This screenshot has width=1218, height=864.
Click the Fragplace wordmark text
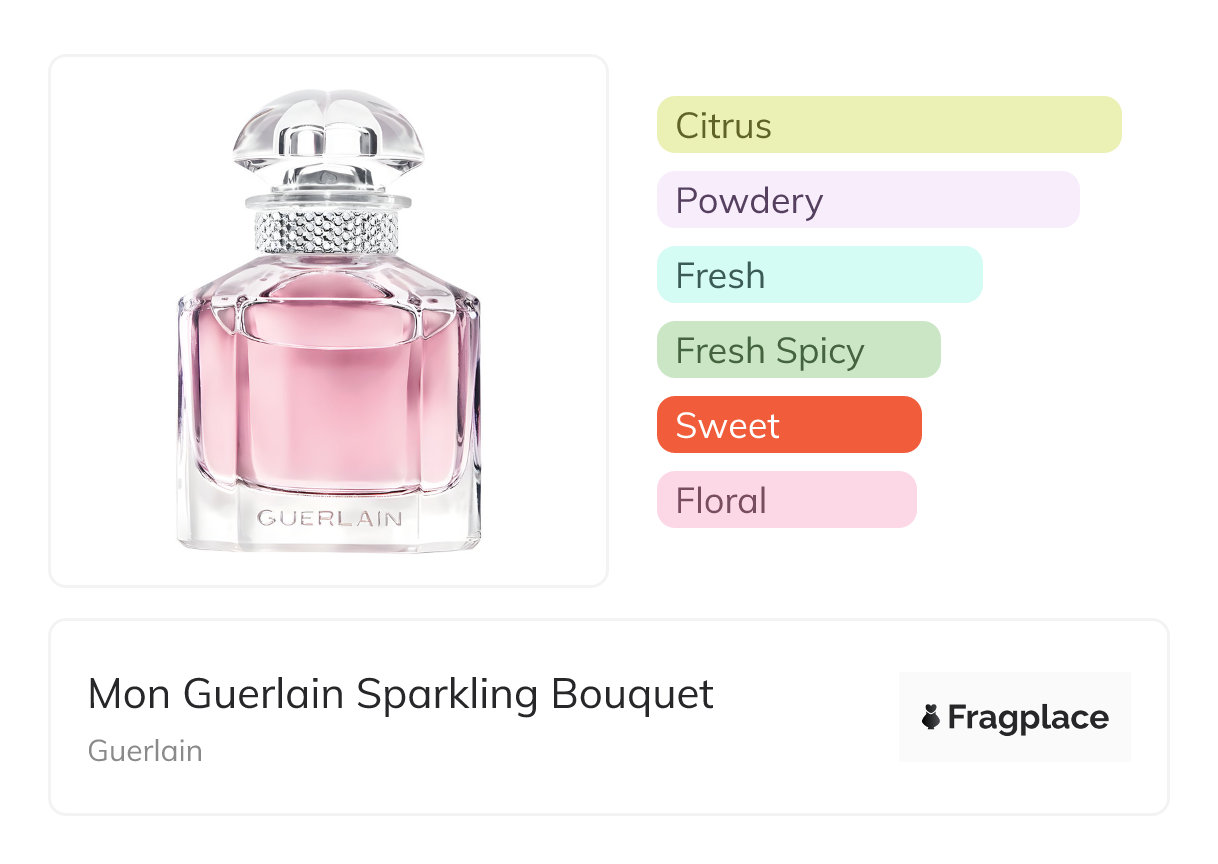(1028, 718)
